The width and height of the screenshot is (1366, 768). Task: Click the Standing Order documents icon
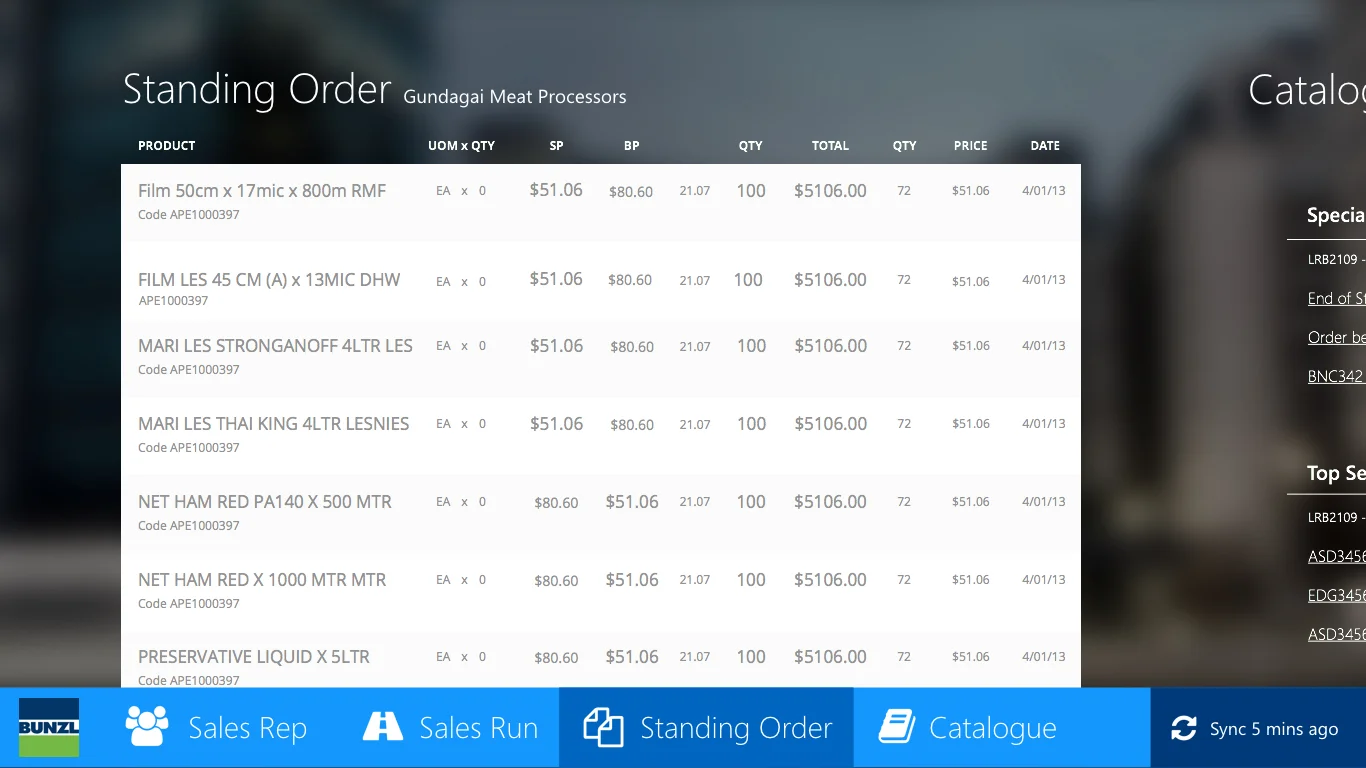coord(603,727)
